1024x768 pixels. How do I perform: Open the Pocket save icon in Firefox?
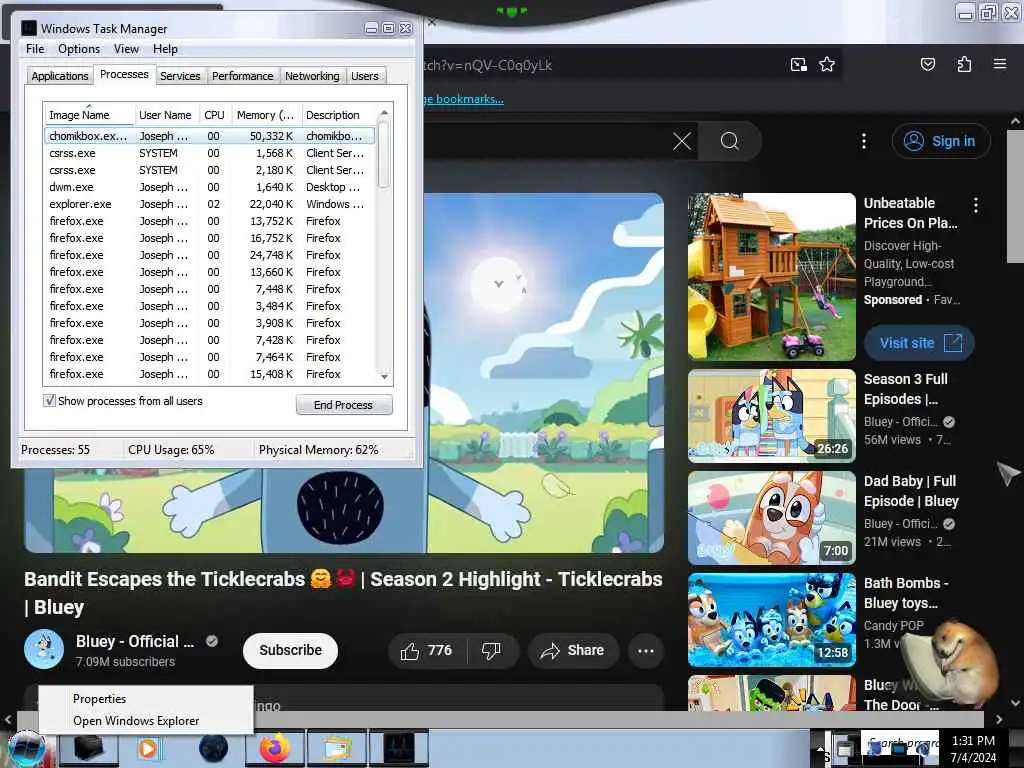[927, 64]
